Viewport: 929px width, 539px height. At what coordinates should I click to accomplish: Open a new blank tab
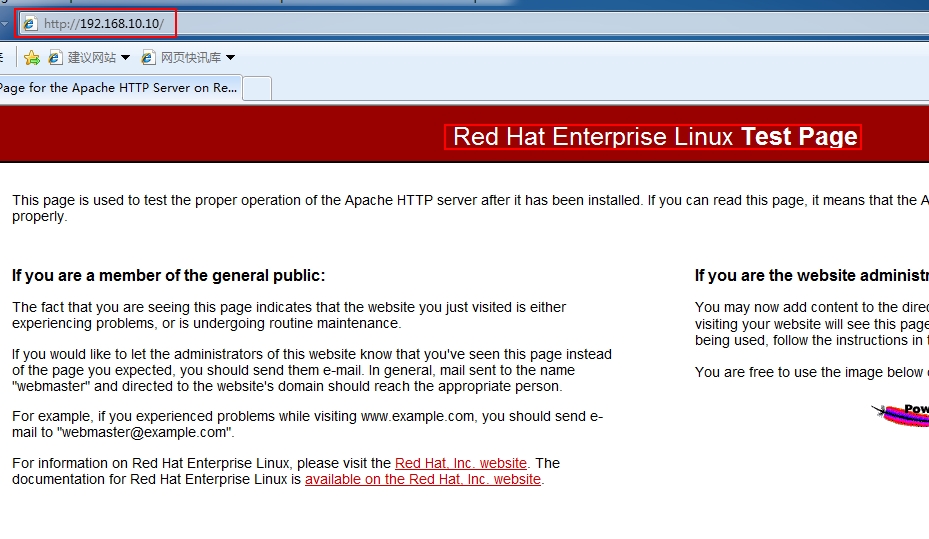coord(257,88)
